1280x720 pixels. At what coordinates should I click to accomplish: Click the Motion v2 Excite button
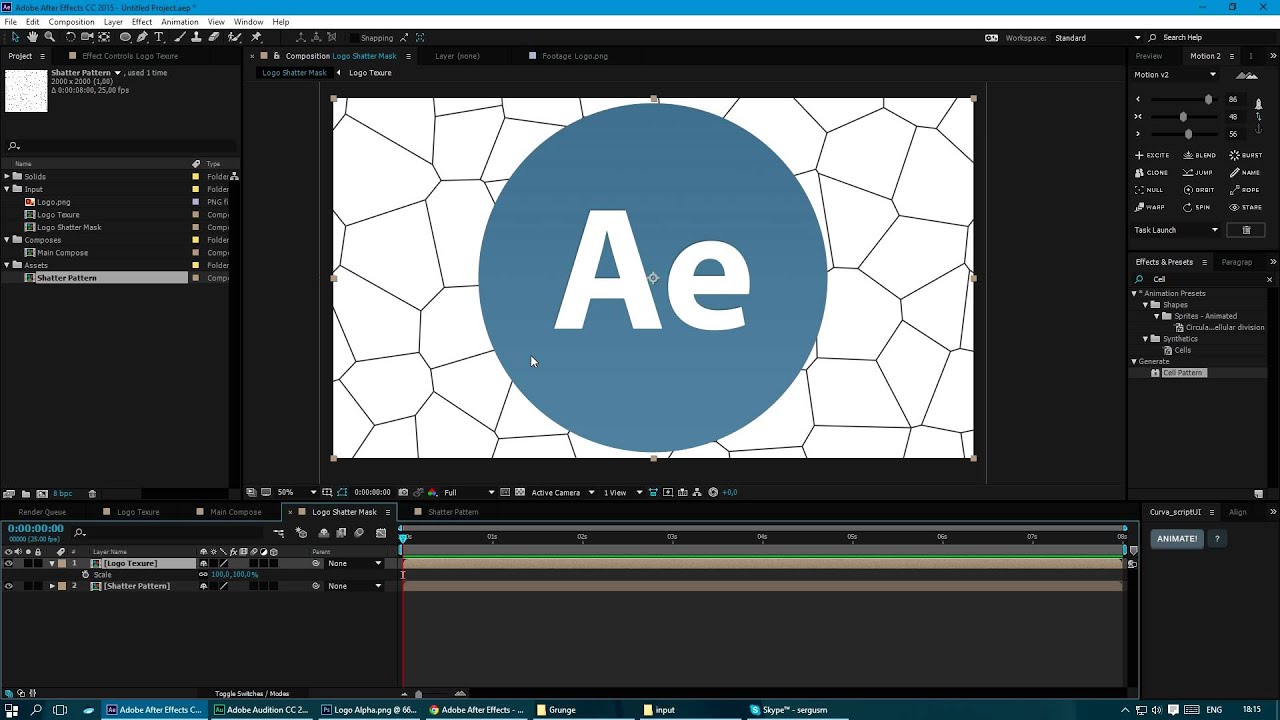1152,155
